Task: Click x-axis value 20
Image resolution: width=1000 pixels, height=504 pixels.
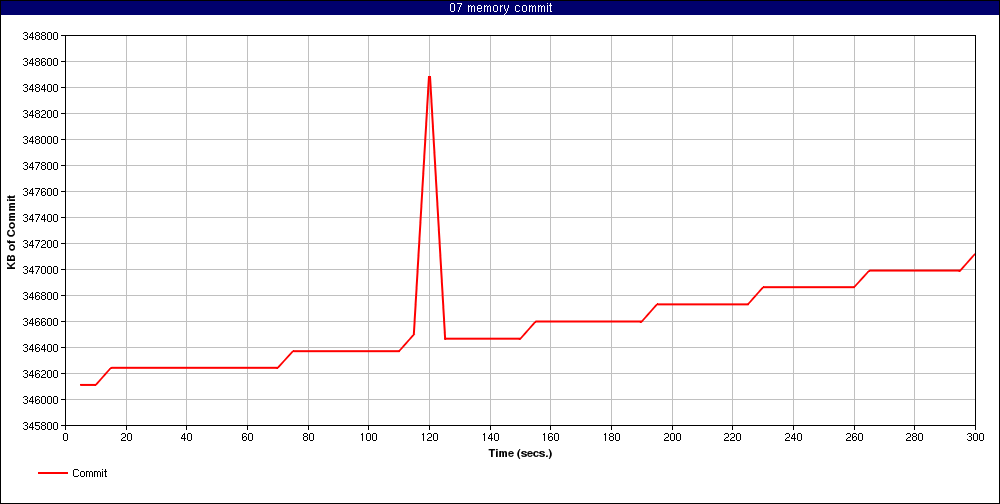Action: 126,437
